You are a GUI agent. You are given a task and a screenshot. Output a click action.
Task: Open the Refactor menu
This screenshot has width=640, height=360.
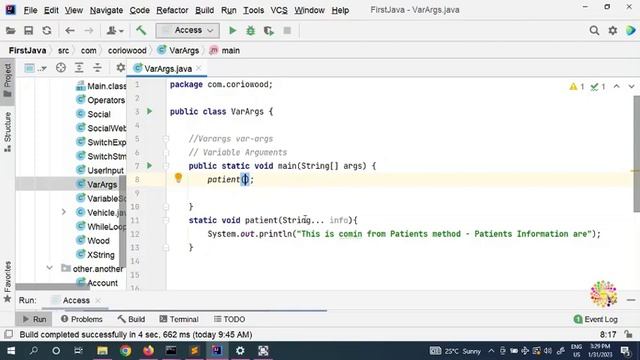pos(172,10)
